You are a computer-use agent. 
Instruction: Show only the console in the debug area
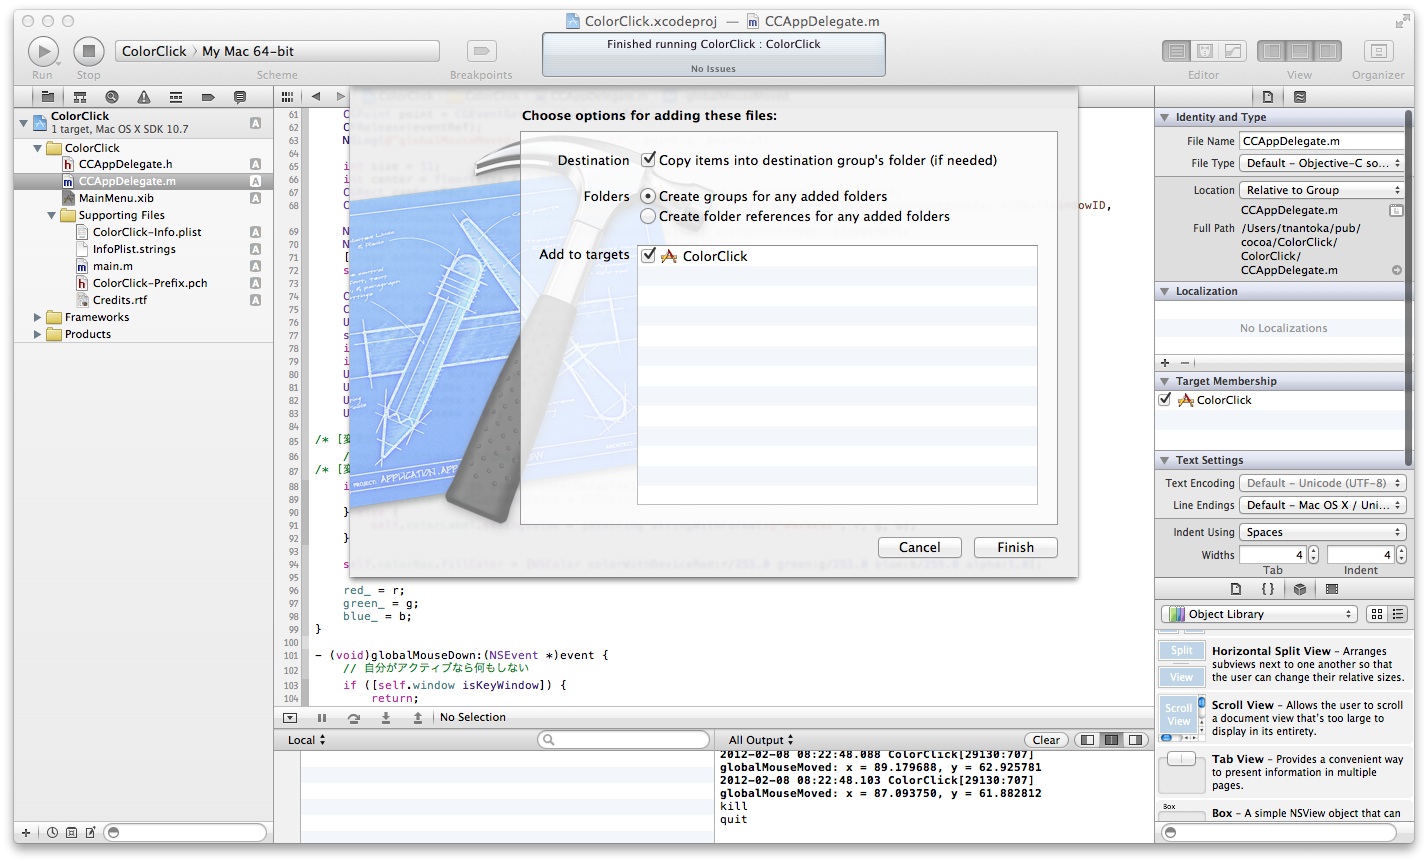[1135, 740]
